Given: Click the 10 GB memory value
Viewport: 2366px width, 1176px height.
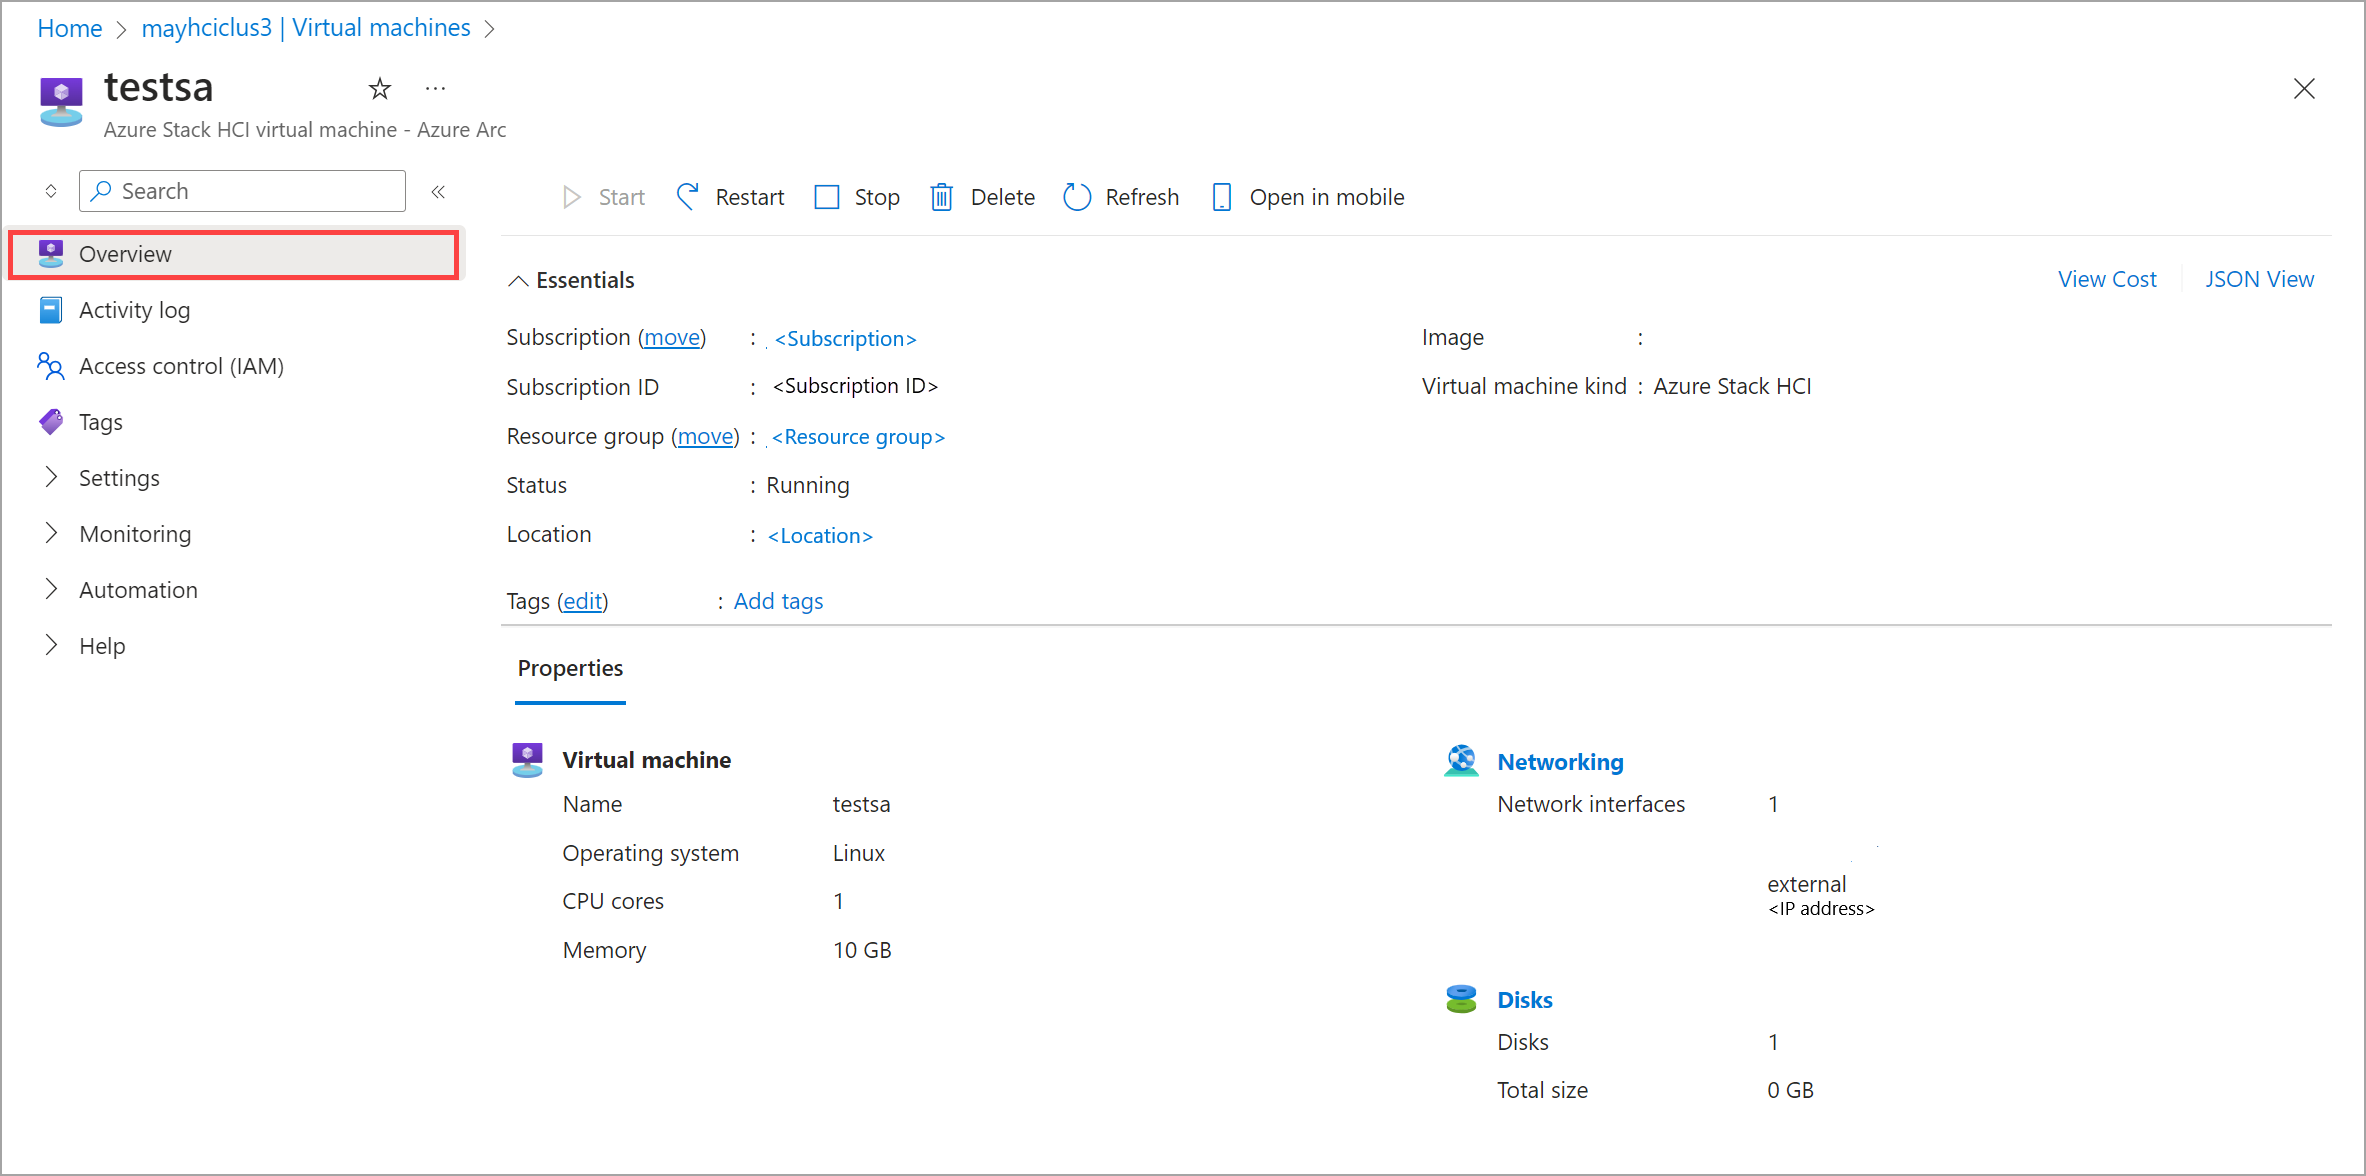Looking at the screenshot, I should (x=862, y=950).
